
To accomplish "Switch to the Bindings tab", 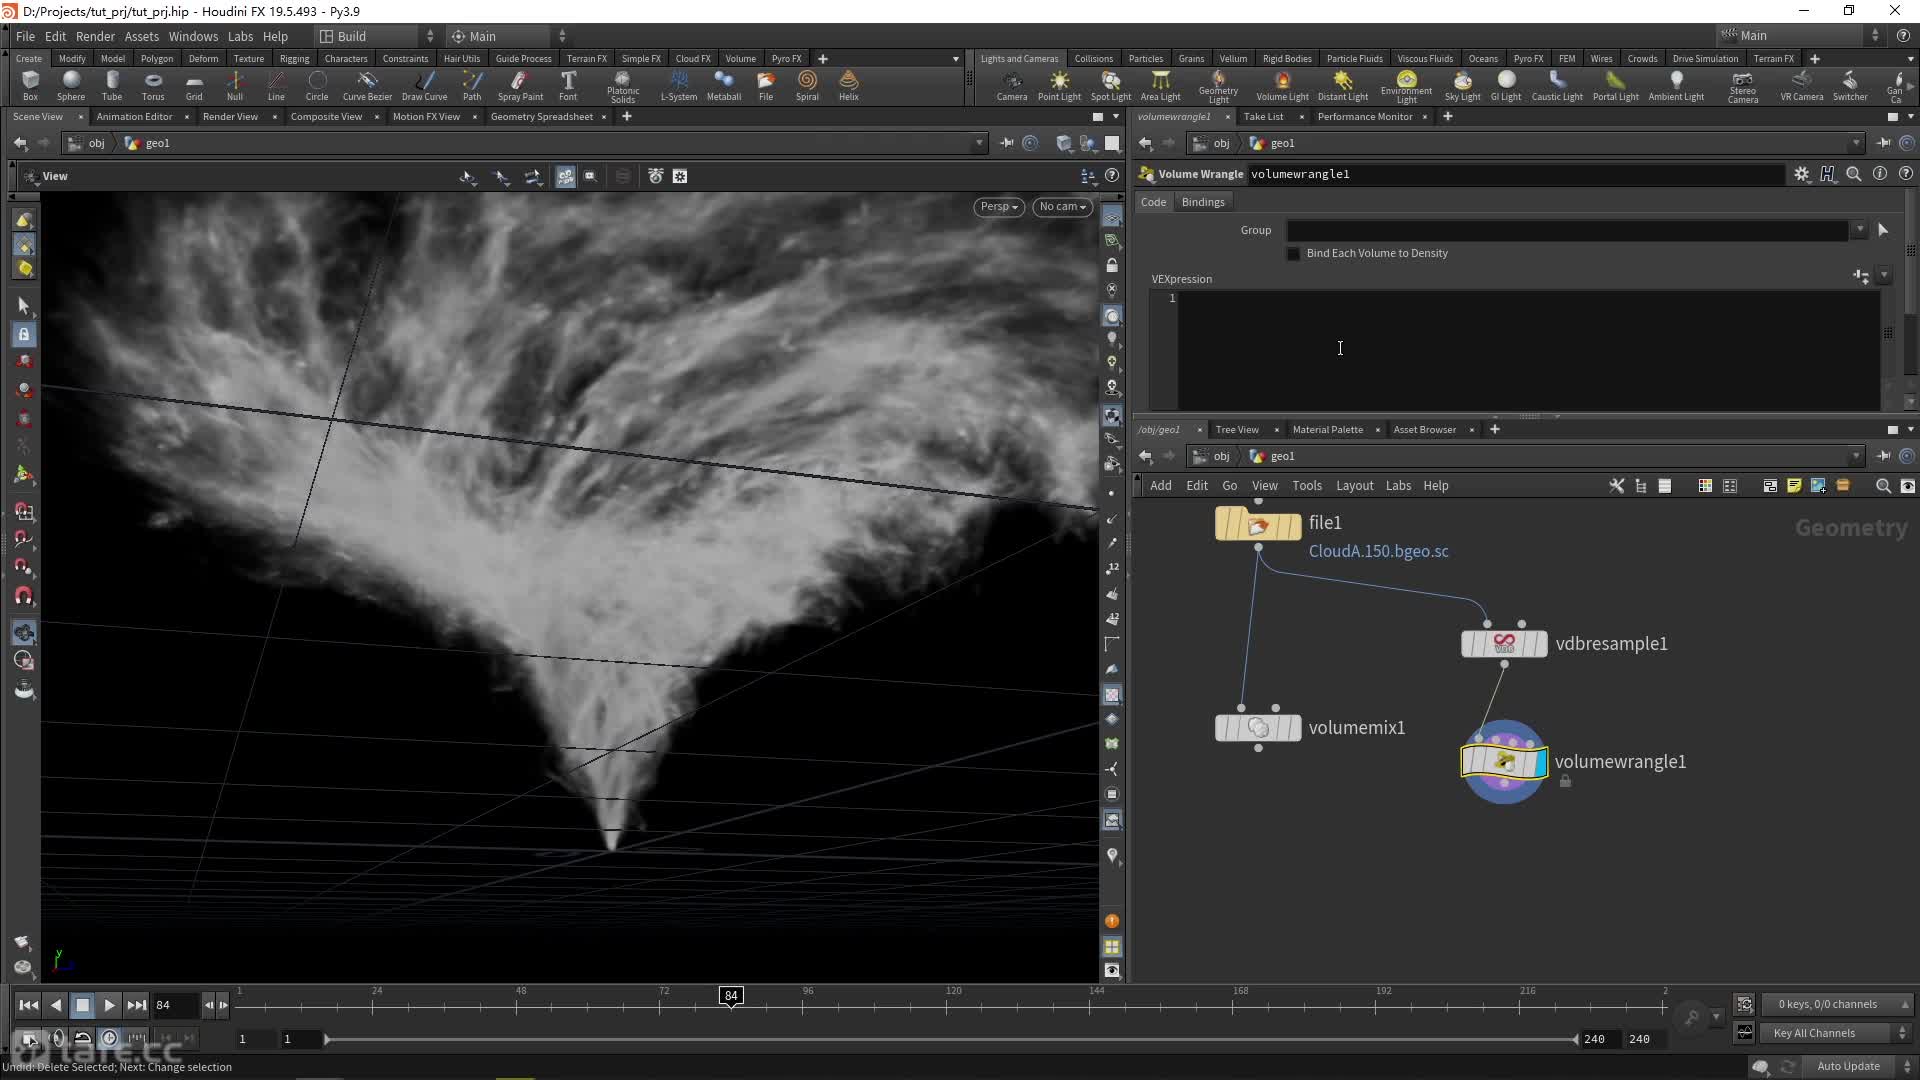I will point(1203,202).
